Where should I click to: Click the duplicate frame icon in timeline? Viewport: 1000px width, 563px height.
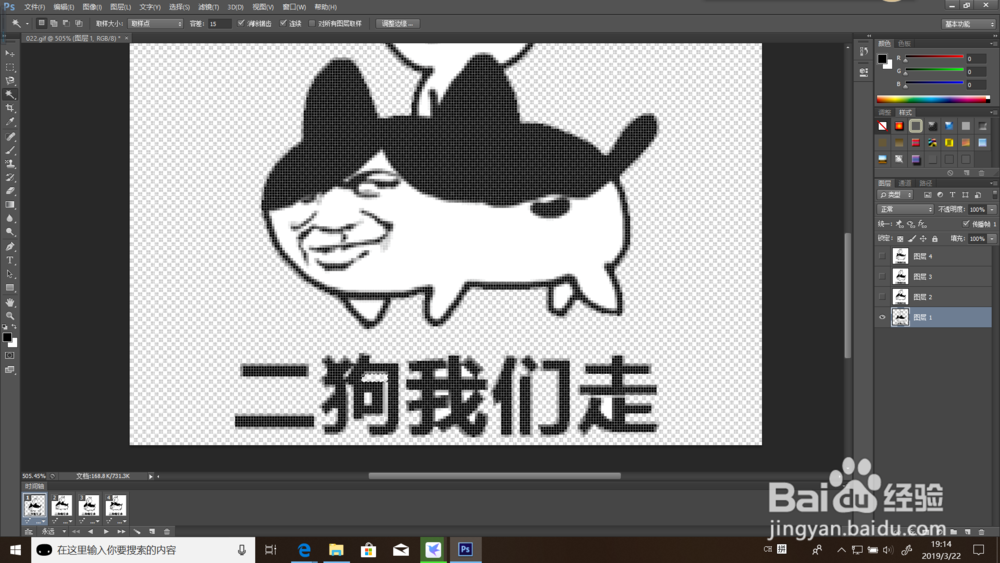coord(152,531)
